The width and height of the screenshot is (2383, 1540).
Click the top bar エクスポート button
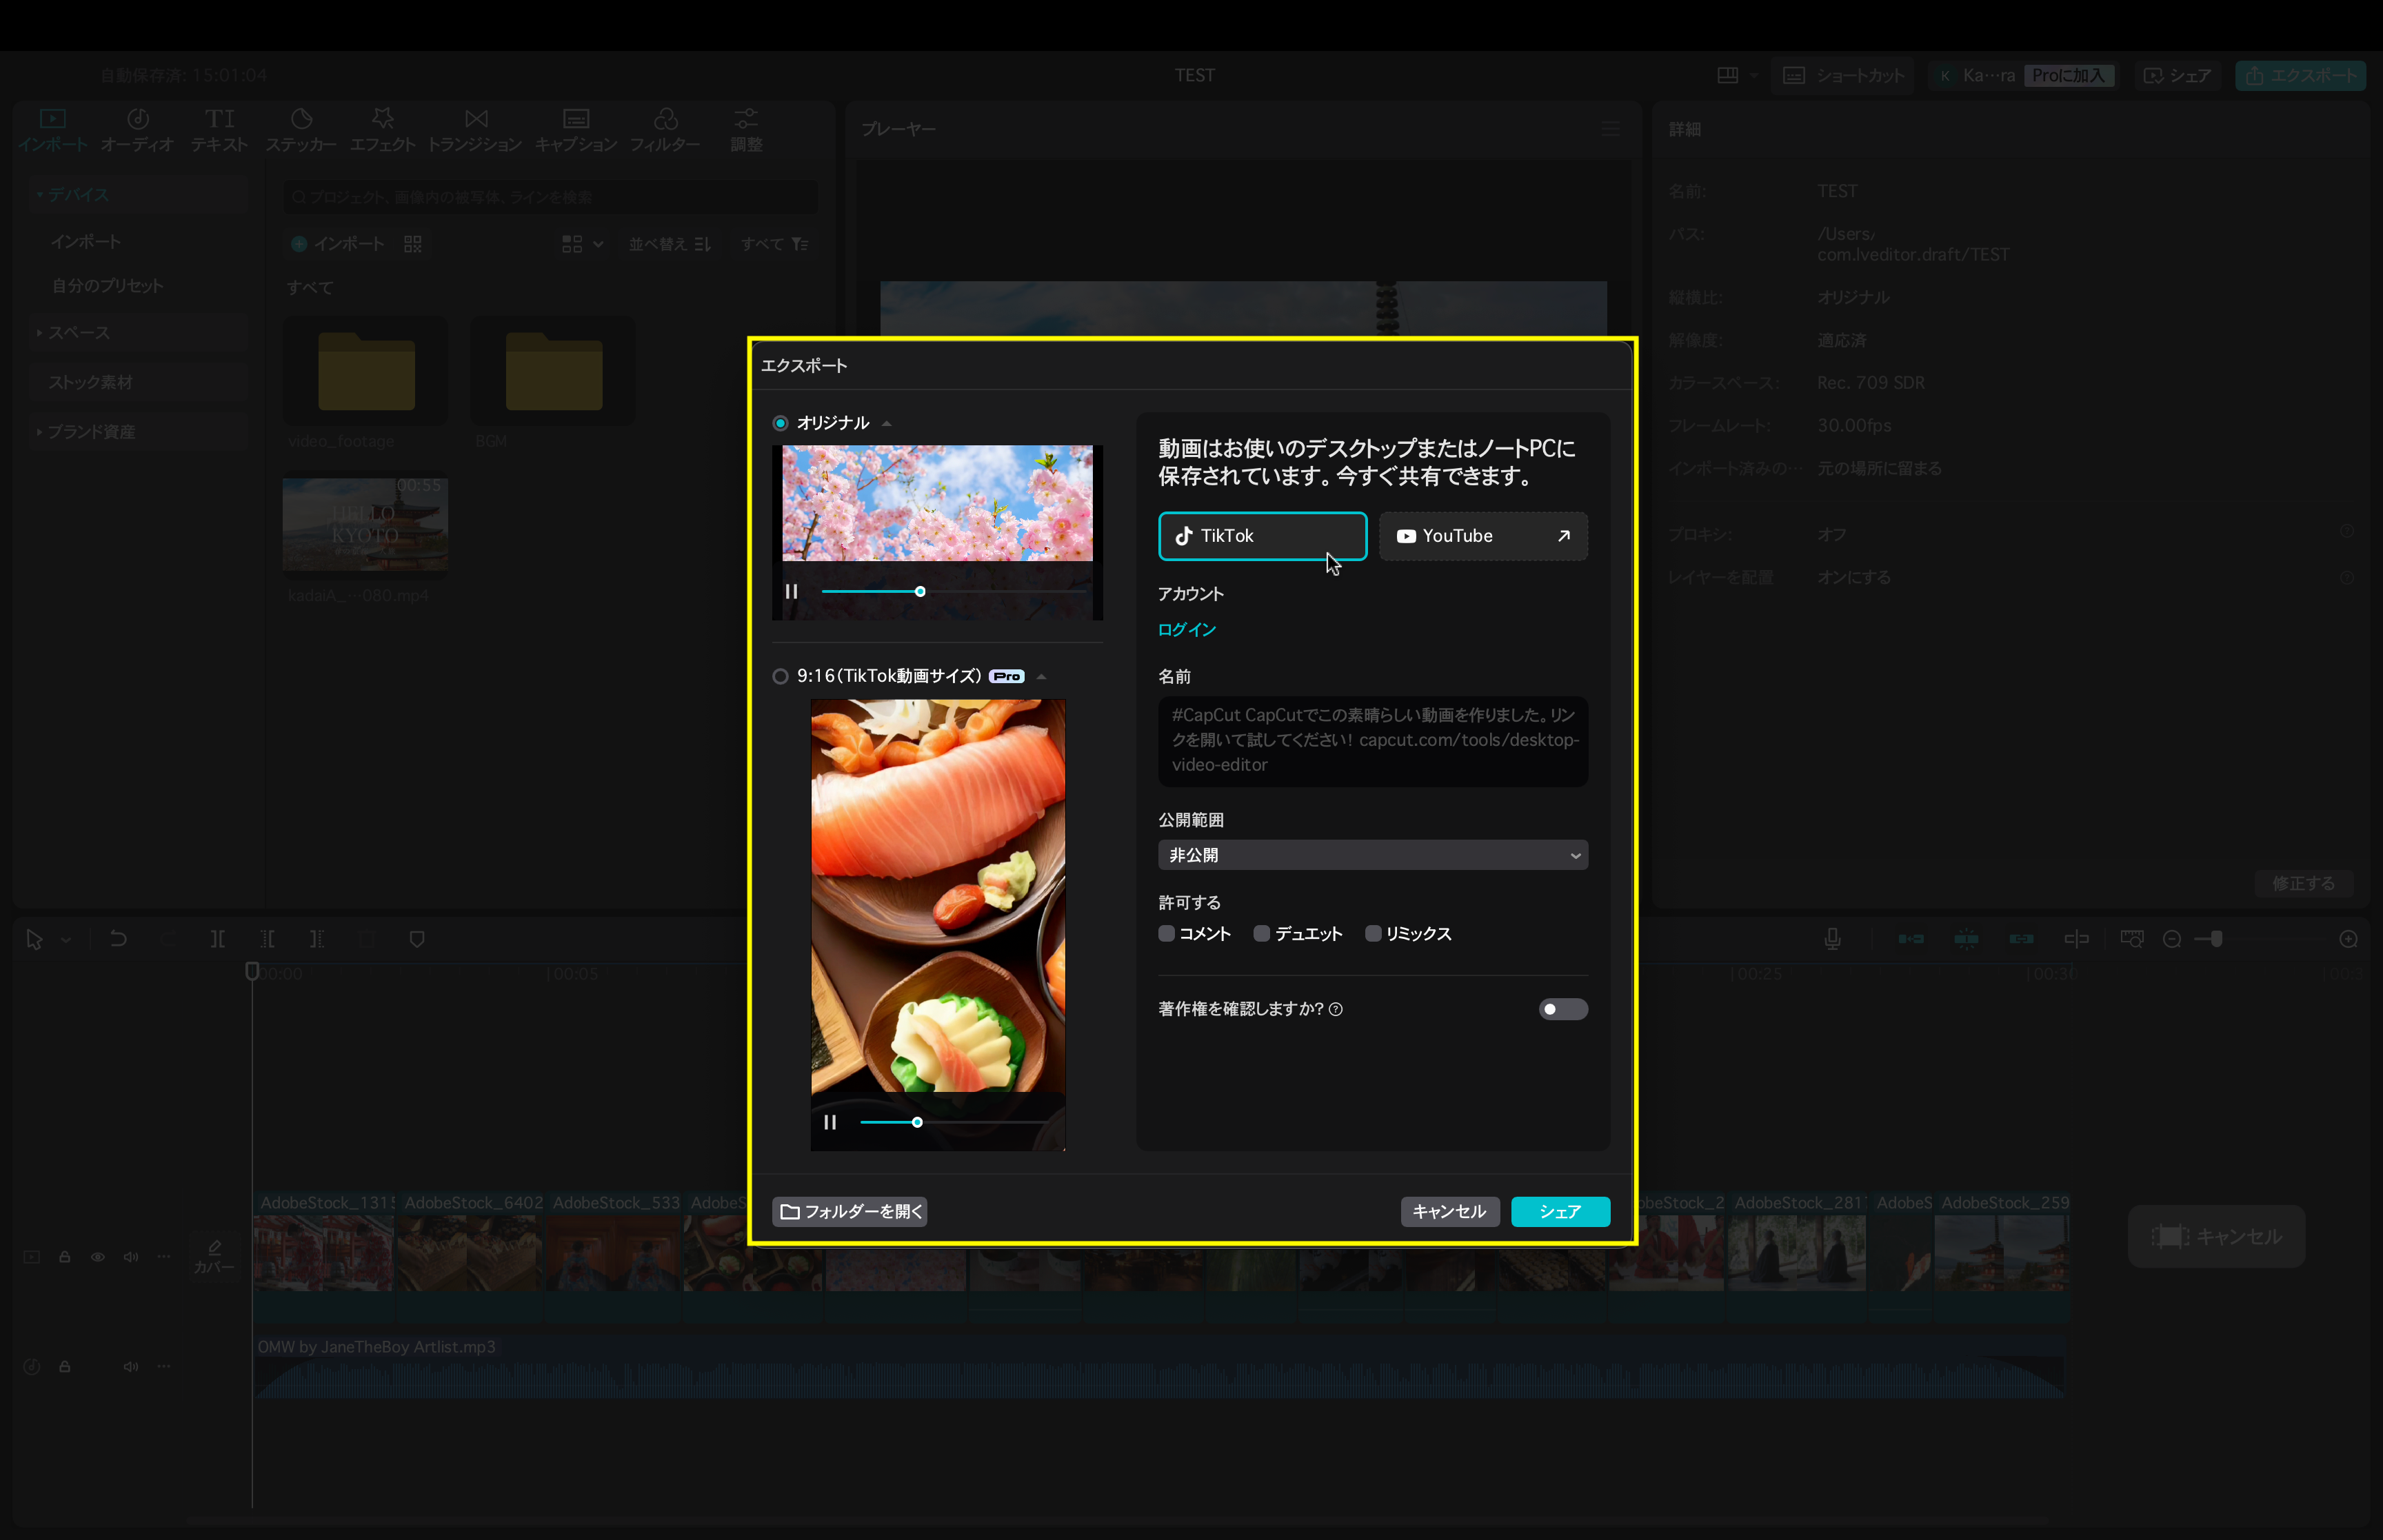pyautogui.click(x=2300, y=75)
